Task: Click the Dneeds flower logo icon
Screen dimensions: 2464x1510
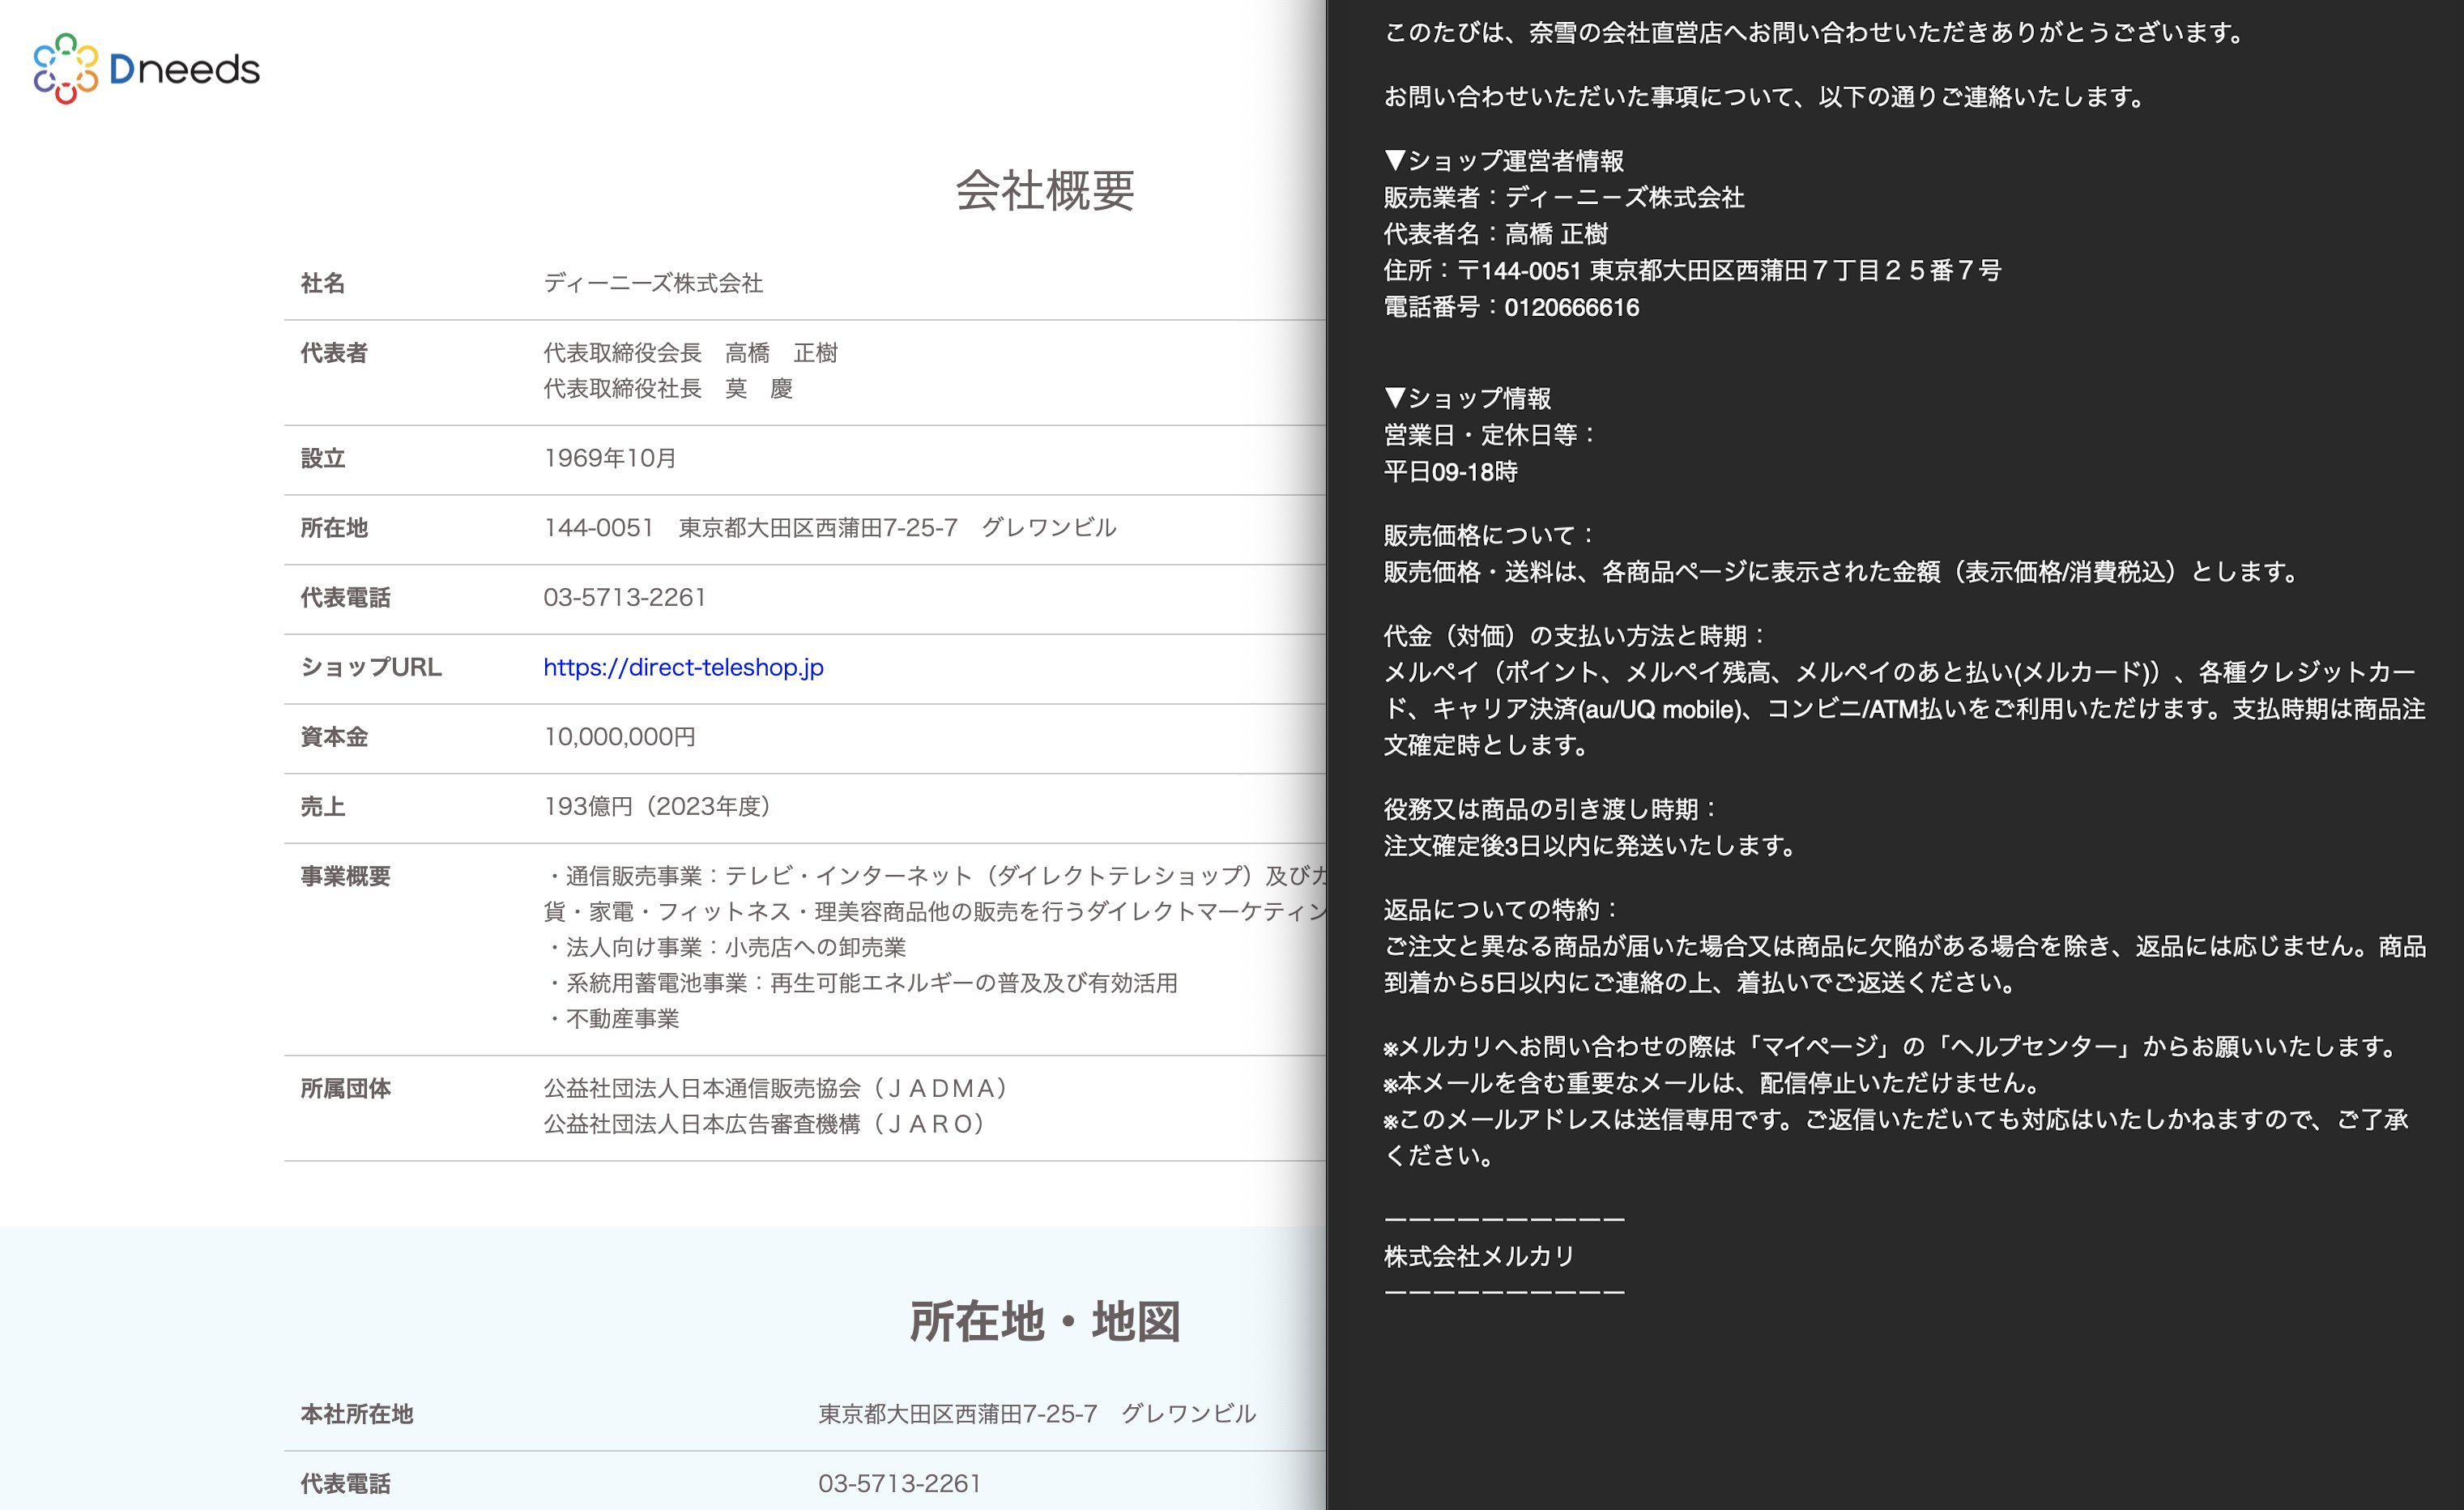Action: coord(65,68)
